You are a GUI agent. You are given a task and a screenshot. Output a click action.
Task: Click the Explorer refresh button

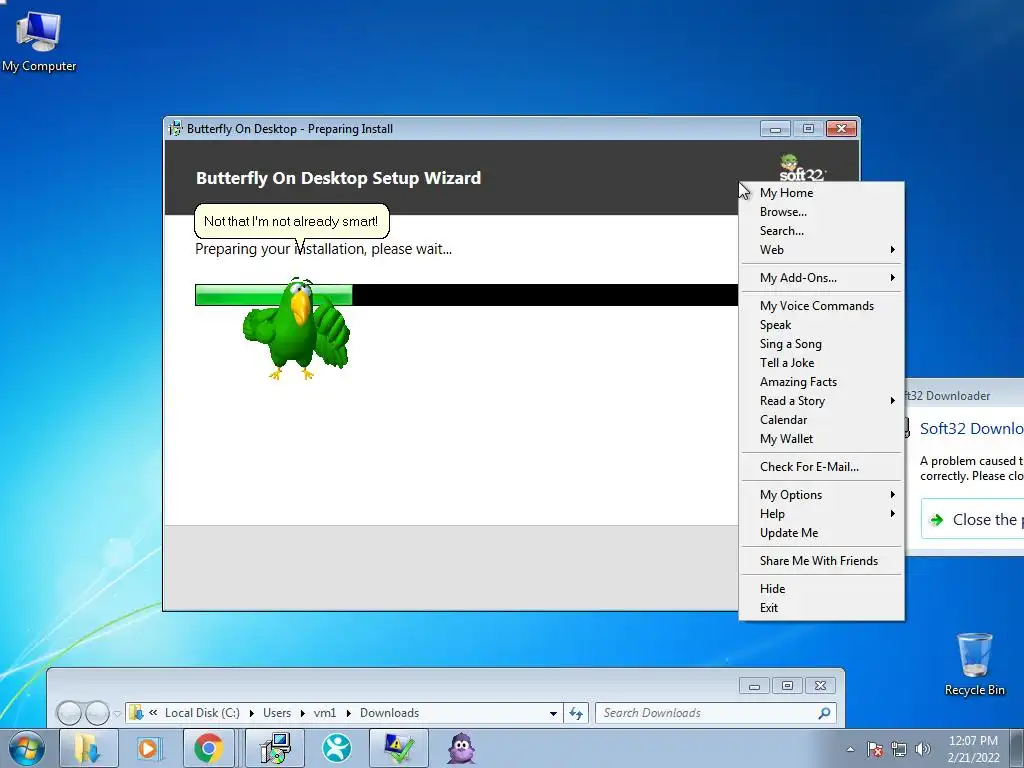pyautogui.click(x=575, y=713)
